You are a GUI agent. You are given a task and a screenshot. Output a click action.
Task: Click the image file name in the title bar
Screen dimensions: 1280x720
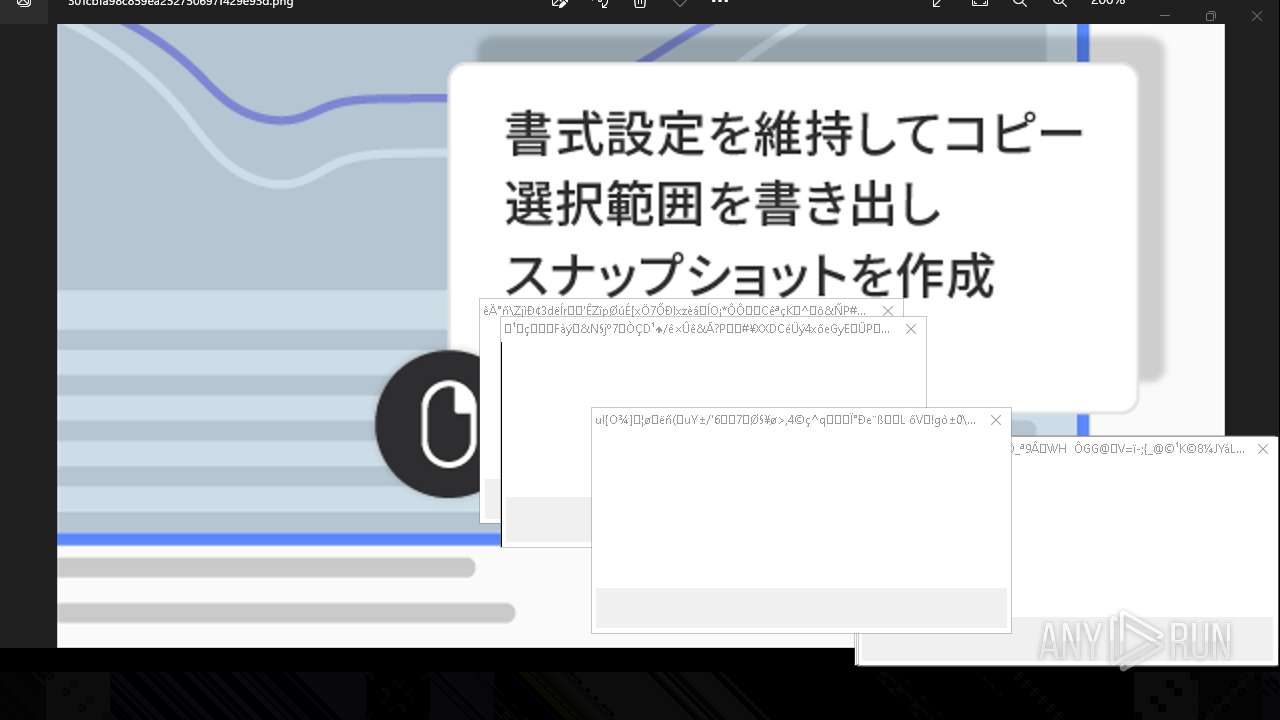(x=181, y=3)
